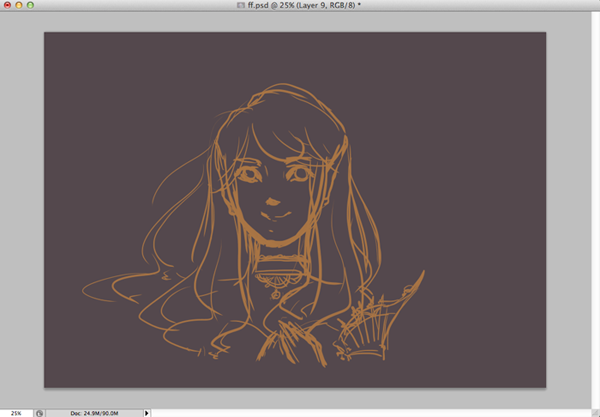Zoom the window using the green button

(30, 5)
